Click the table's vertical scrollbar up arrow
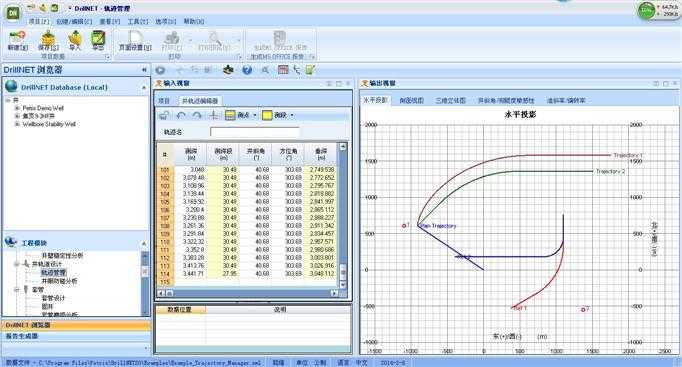682x367 pixels. click(343, 147)
